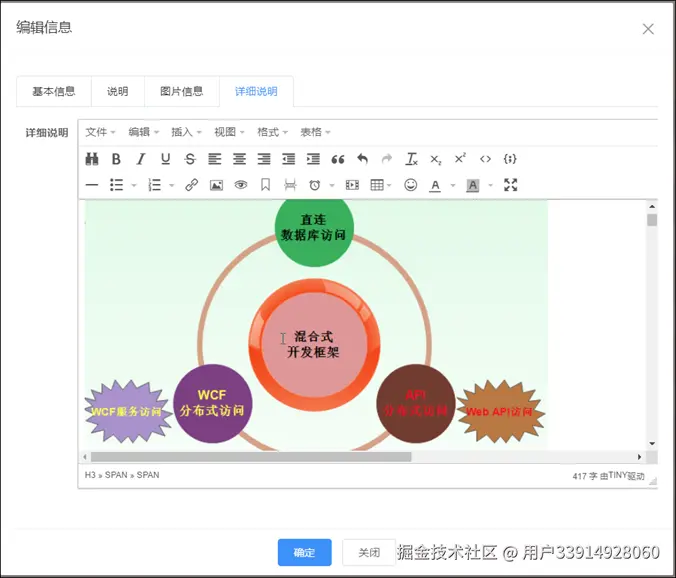Click the horizontal scrollbar left arrow
Viewport: 676px width, 578px height.
pyautogui.click(x=85, y=457)
